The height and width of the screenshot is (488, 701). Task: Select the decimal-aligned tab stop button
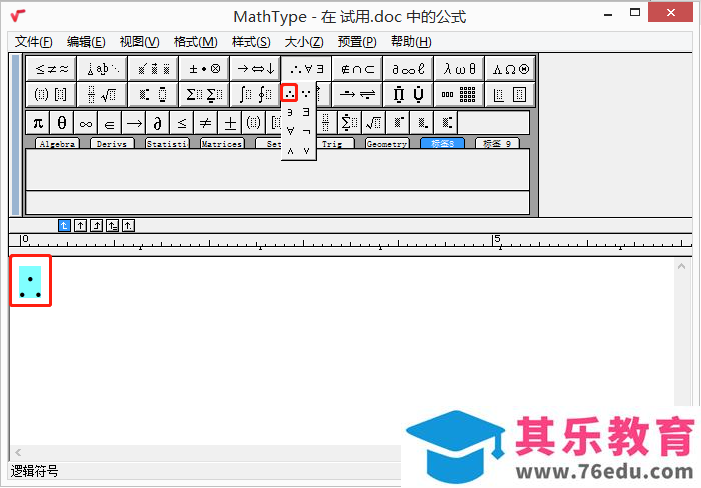(x=128, y=226)
